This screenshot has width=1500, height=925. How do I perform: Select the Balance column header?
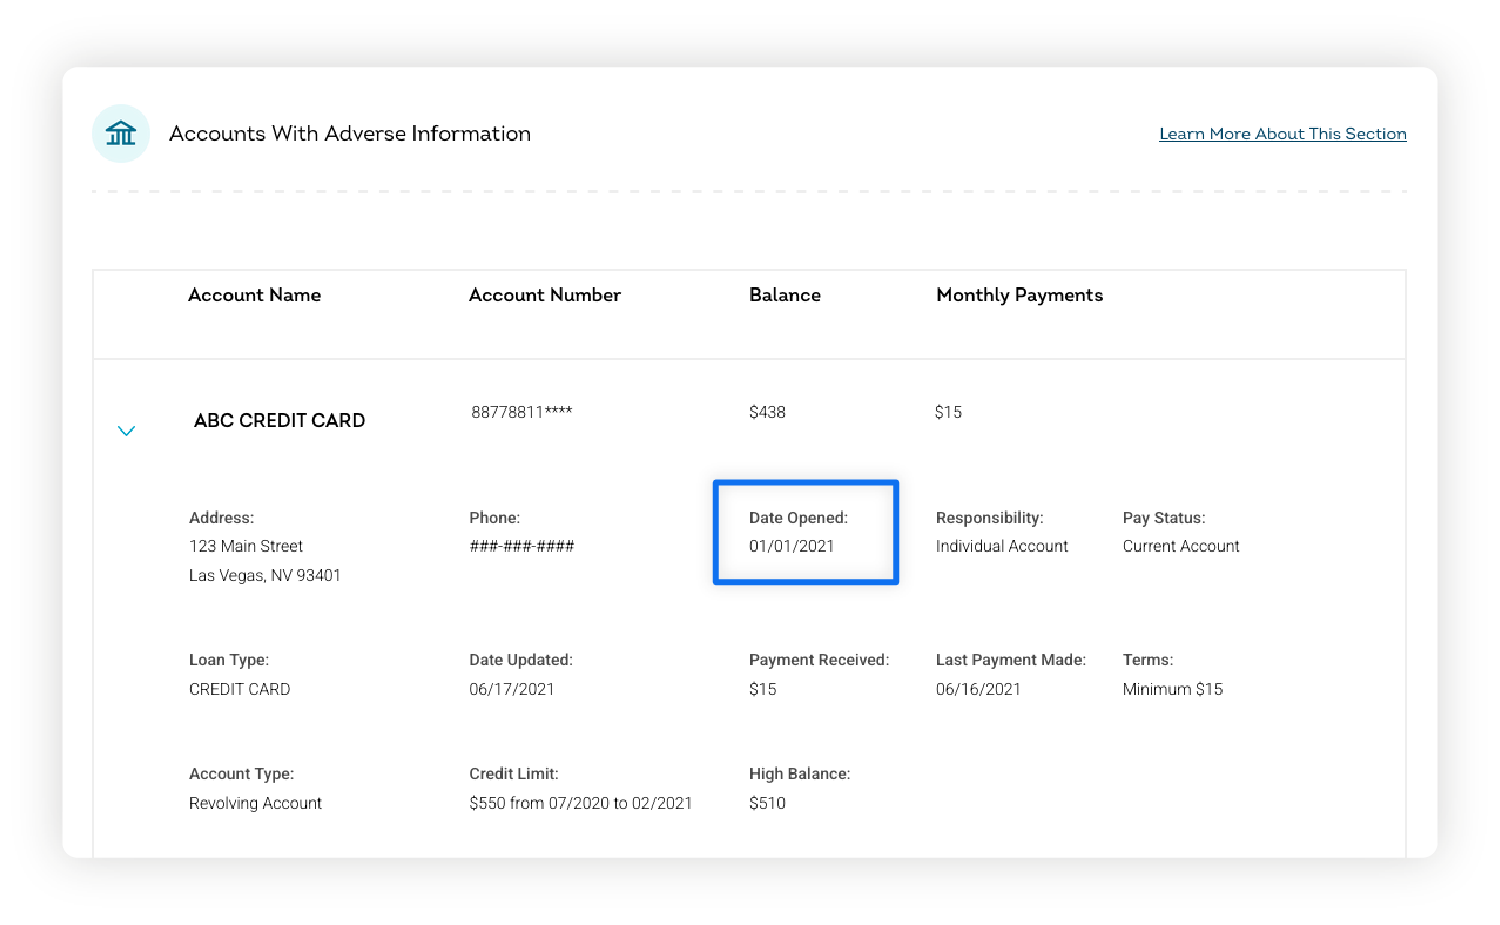click(x=784, y=295)
